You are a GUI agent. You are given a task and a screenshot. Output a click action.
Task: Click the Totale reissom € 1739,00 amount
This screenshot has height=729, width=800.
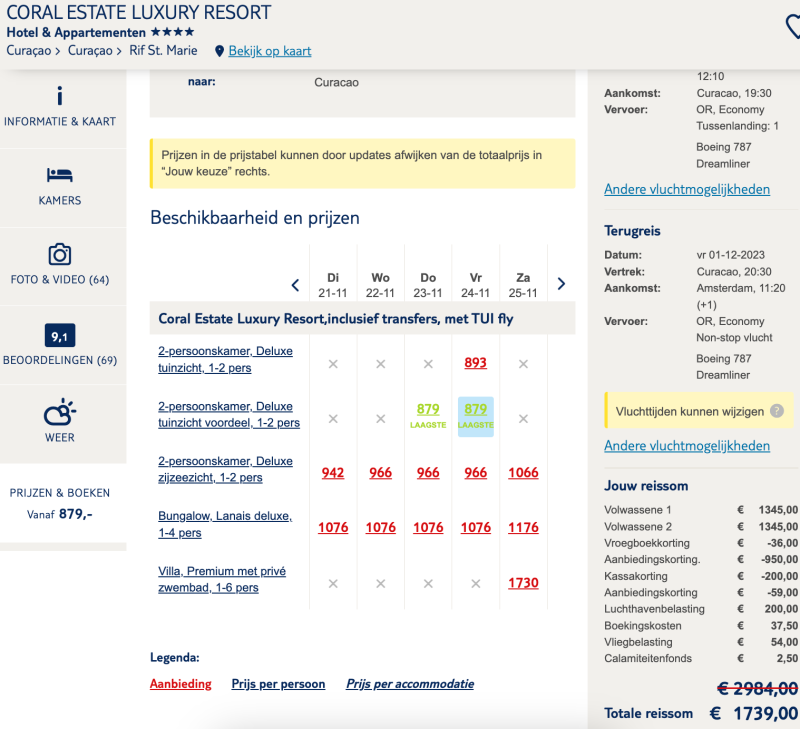tap(754, 713)
